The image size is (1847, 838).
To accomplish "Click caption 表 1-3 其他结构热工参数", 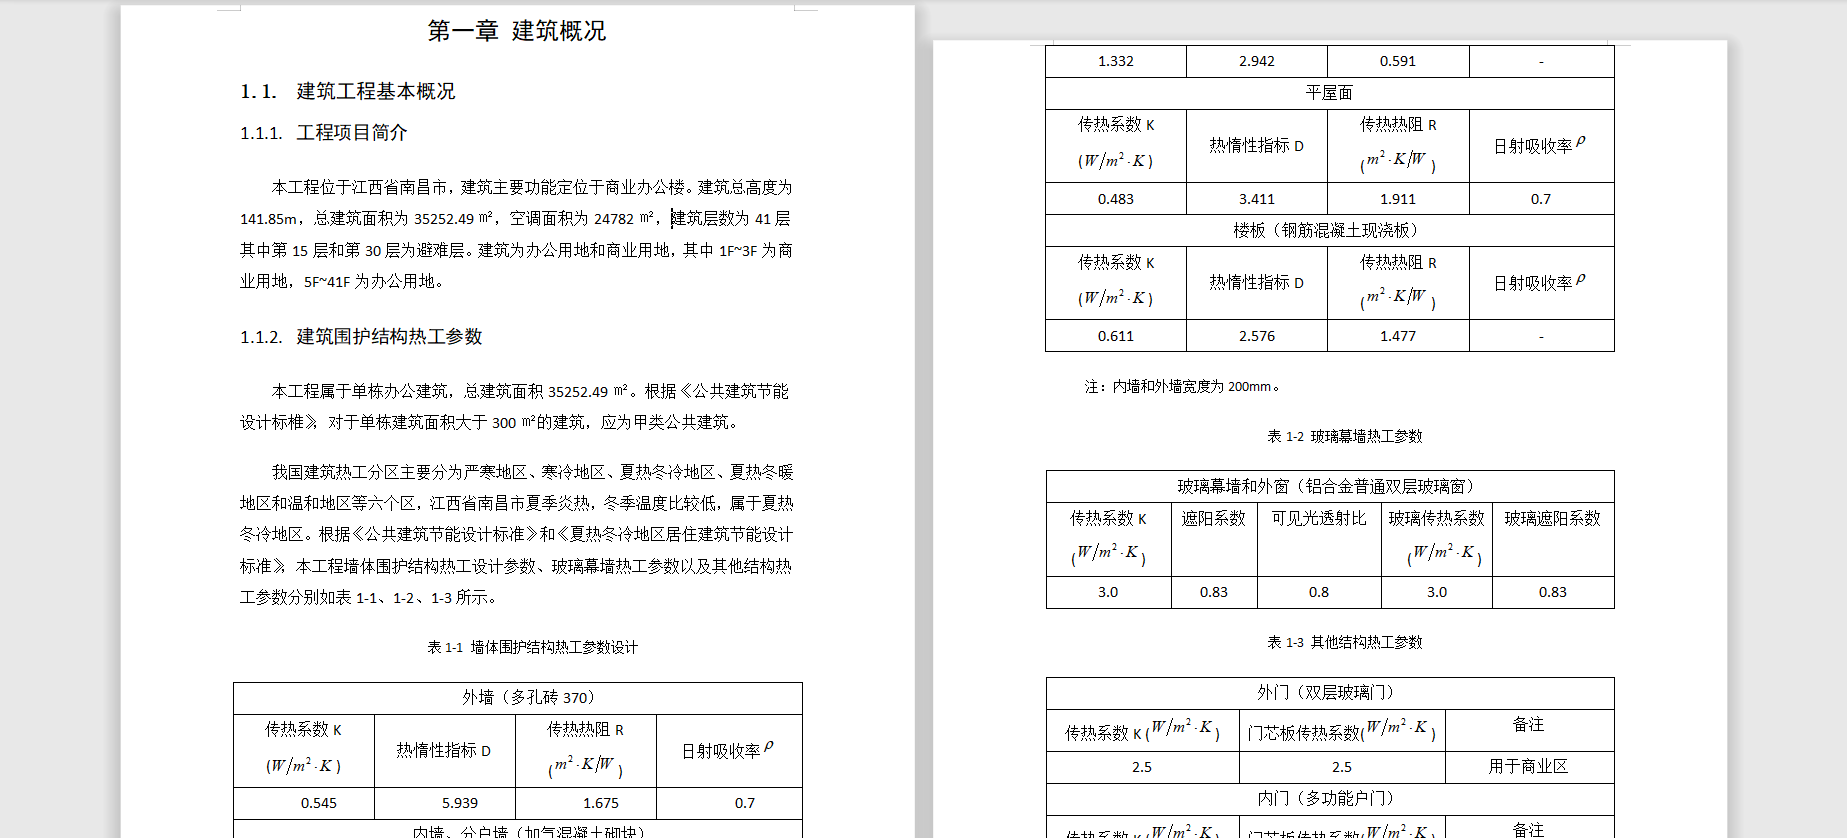I will [x=1344, y=643].
